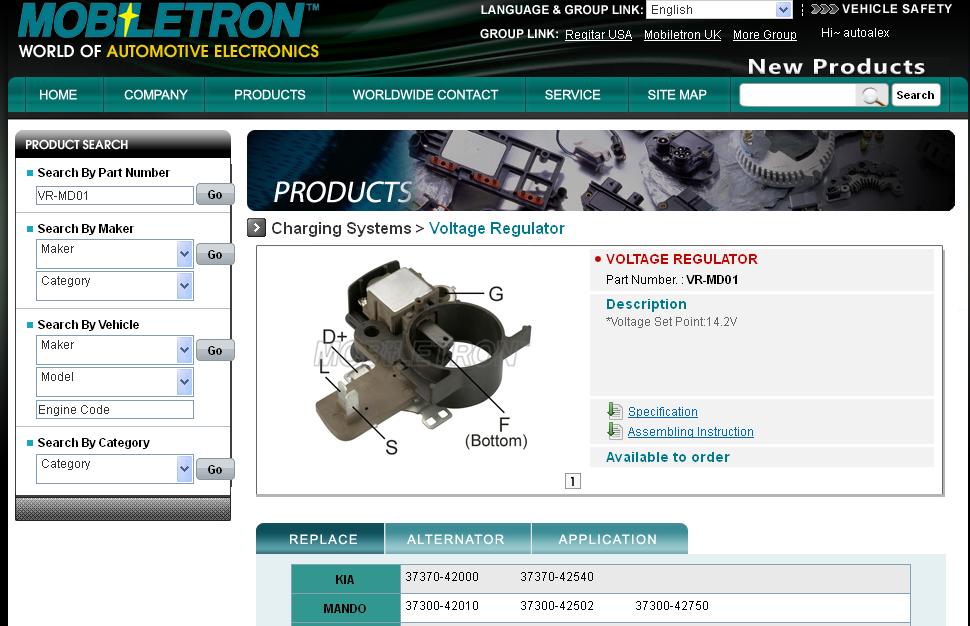The width and height of the screenshot is (970, 626).
Task: Open the Regitar USA group link
Action: click(x=598, y=35)
